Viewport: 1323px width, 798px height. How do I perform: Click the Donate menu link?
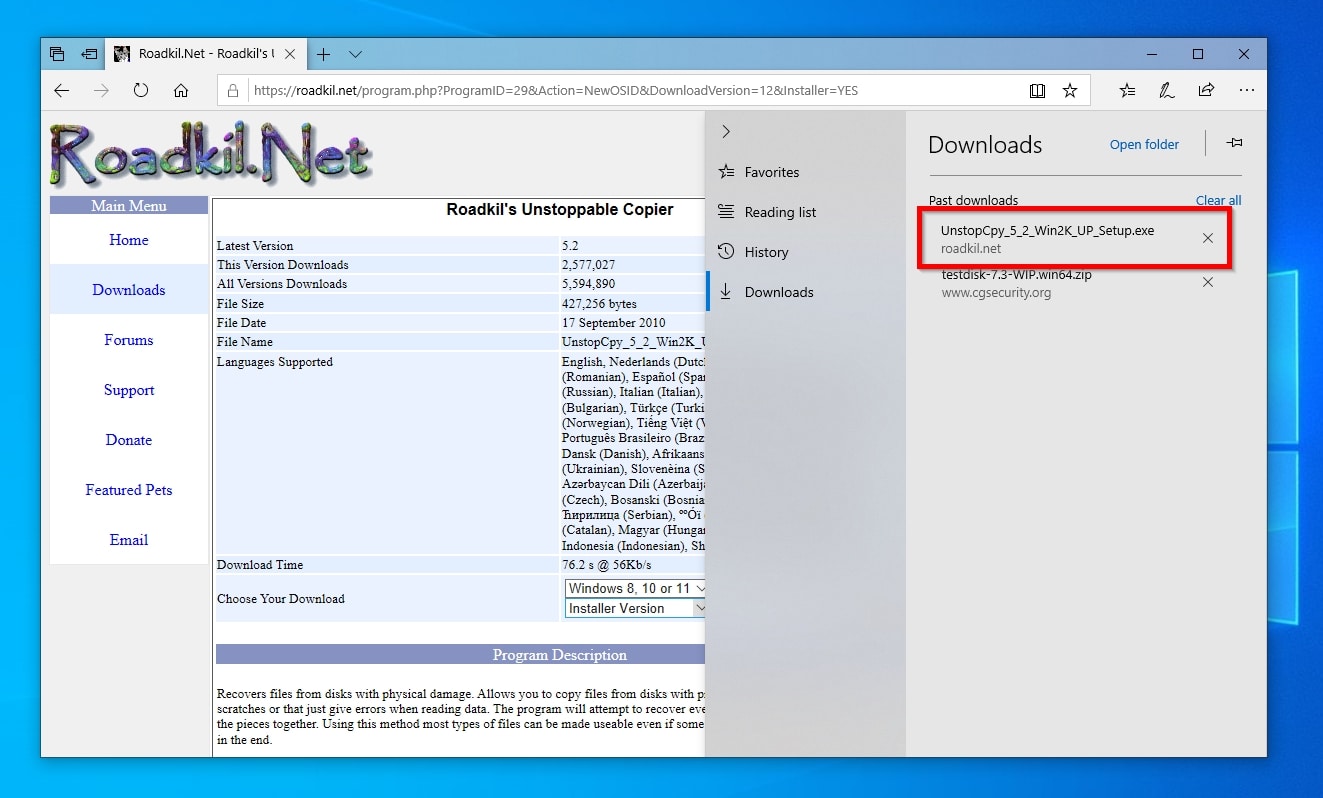pyautogui.click(x=129, y=440)
